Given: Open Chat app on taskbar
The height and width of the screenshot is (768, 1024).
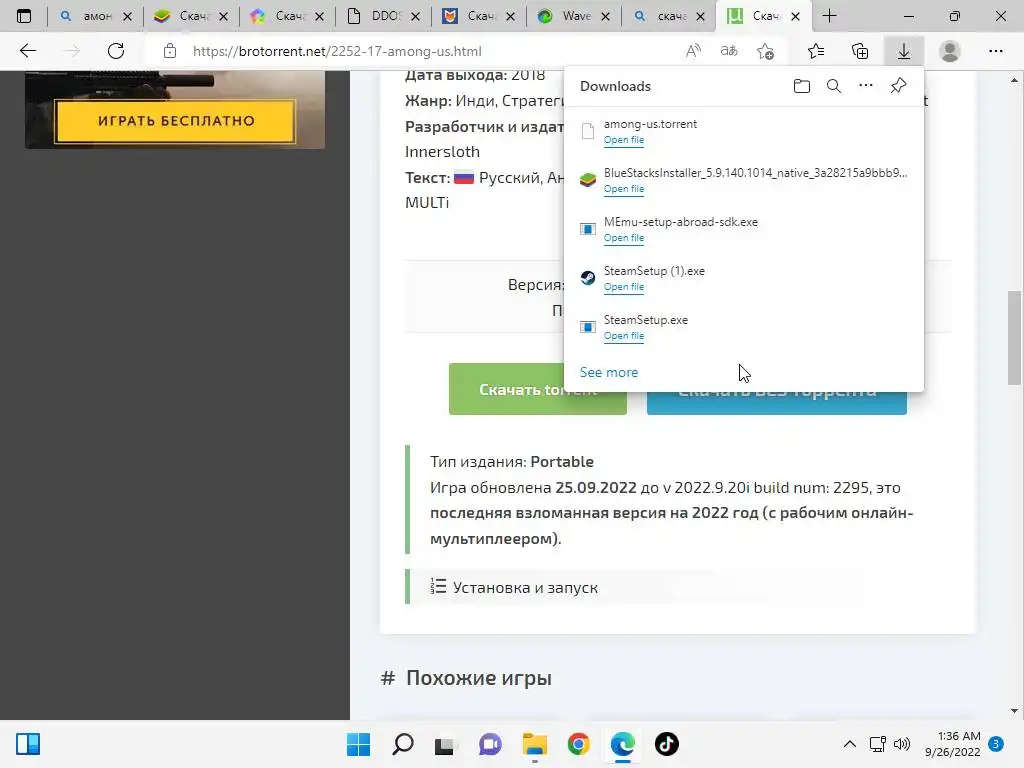Looking at the screenshot, I should click(x=490, y=744).
